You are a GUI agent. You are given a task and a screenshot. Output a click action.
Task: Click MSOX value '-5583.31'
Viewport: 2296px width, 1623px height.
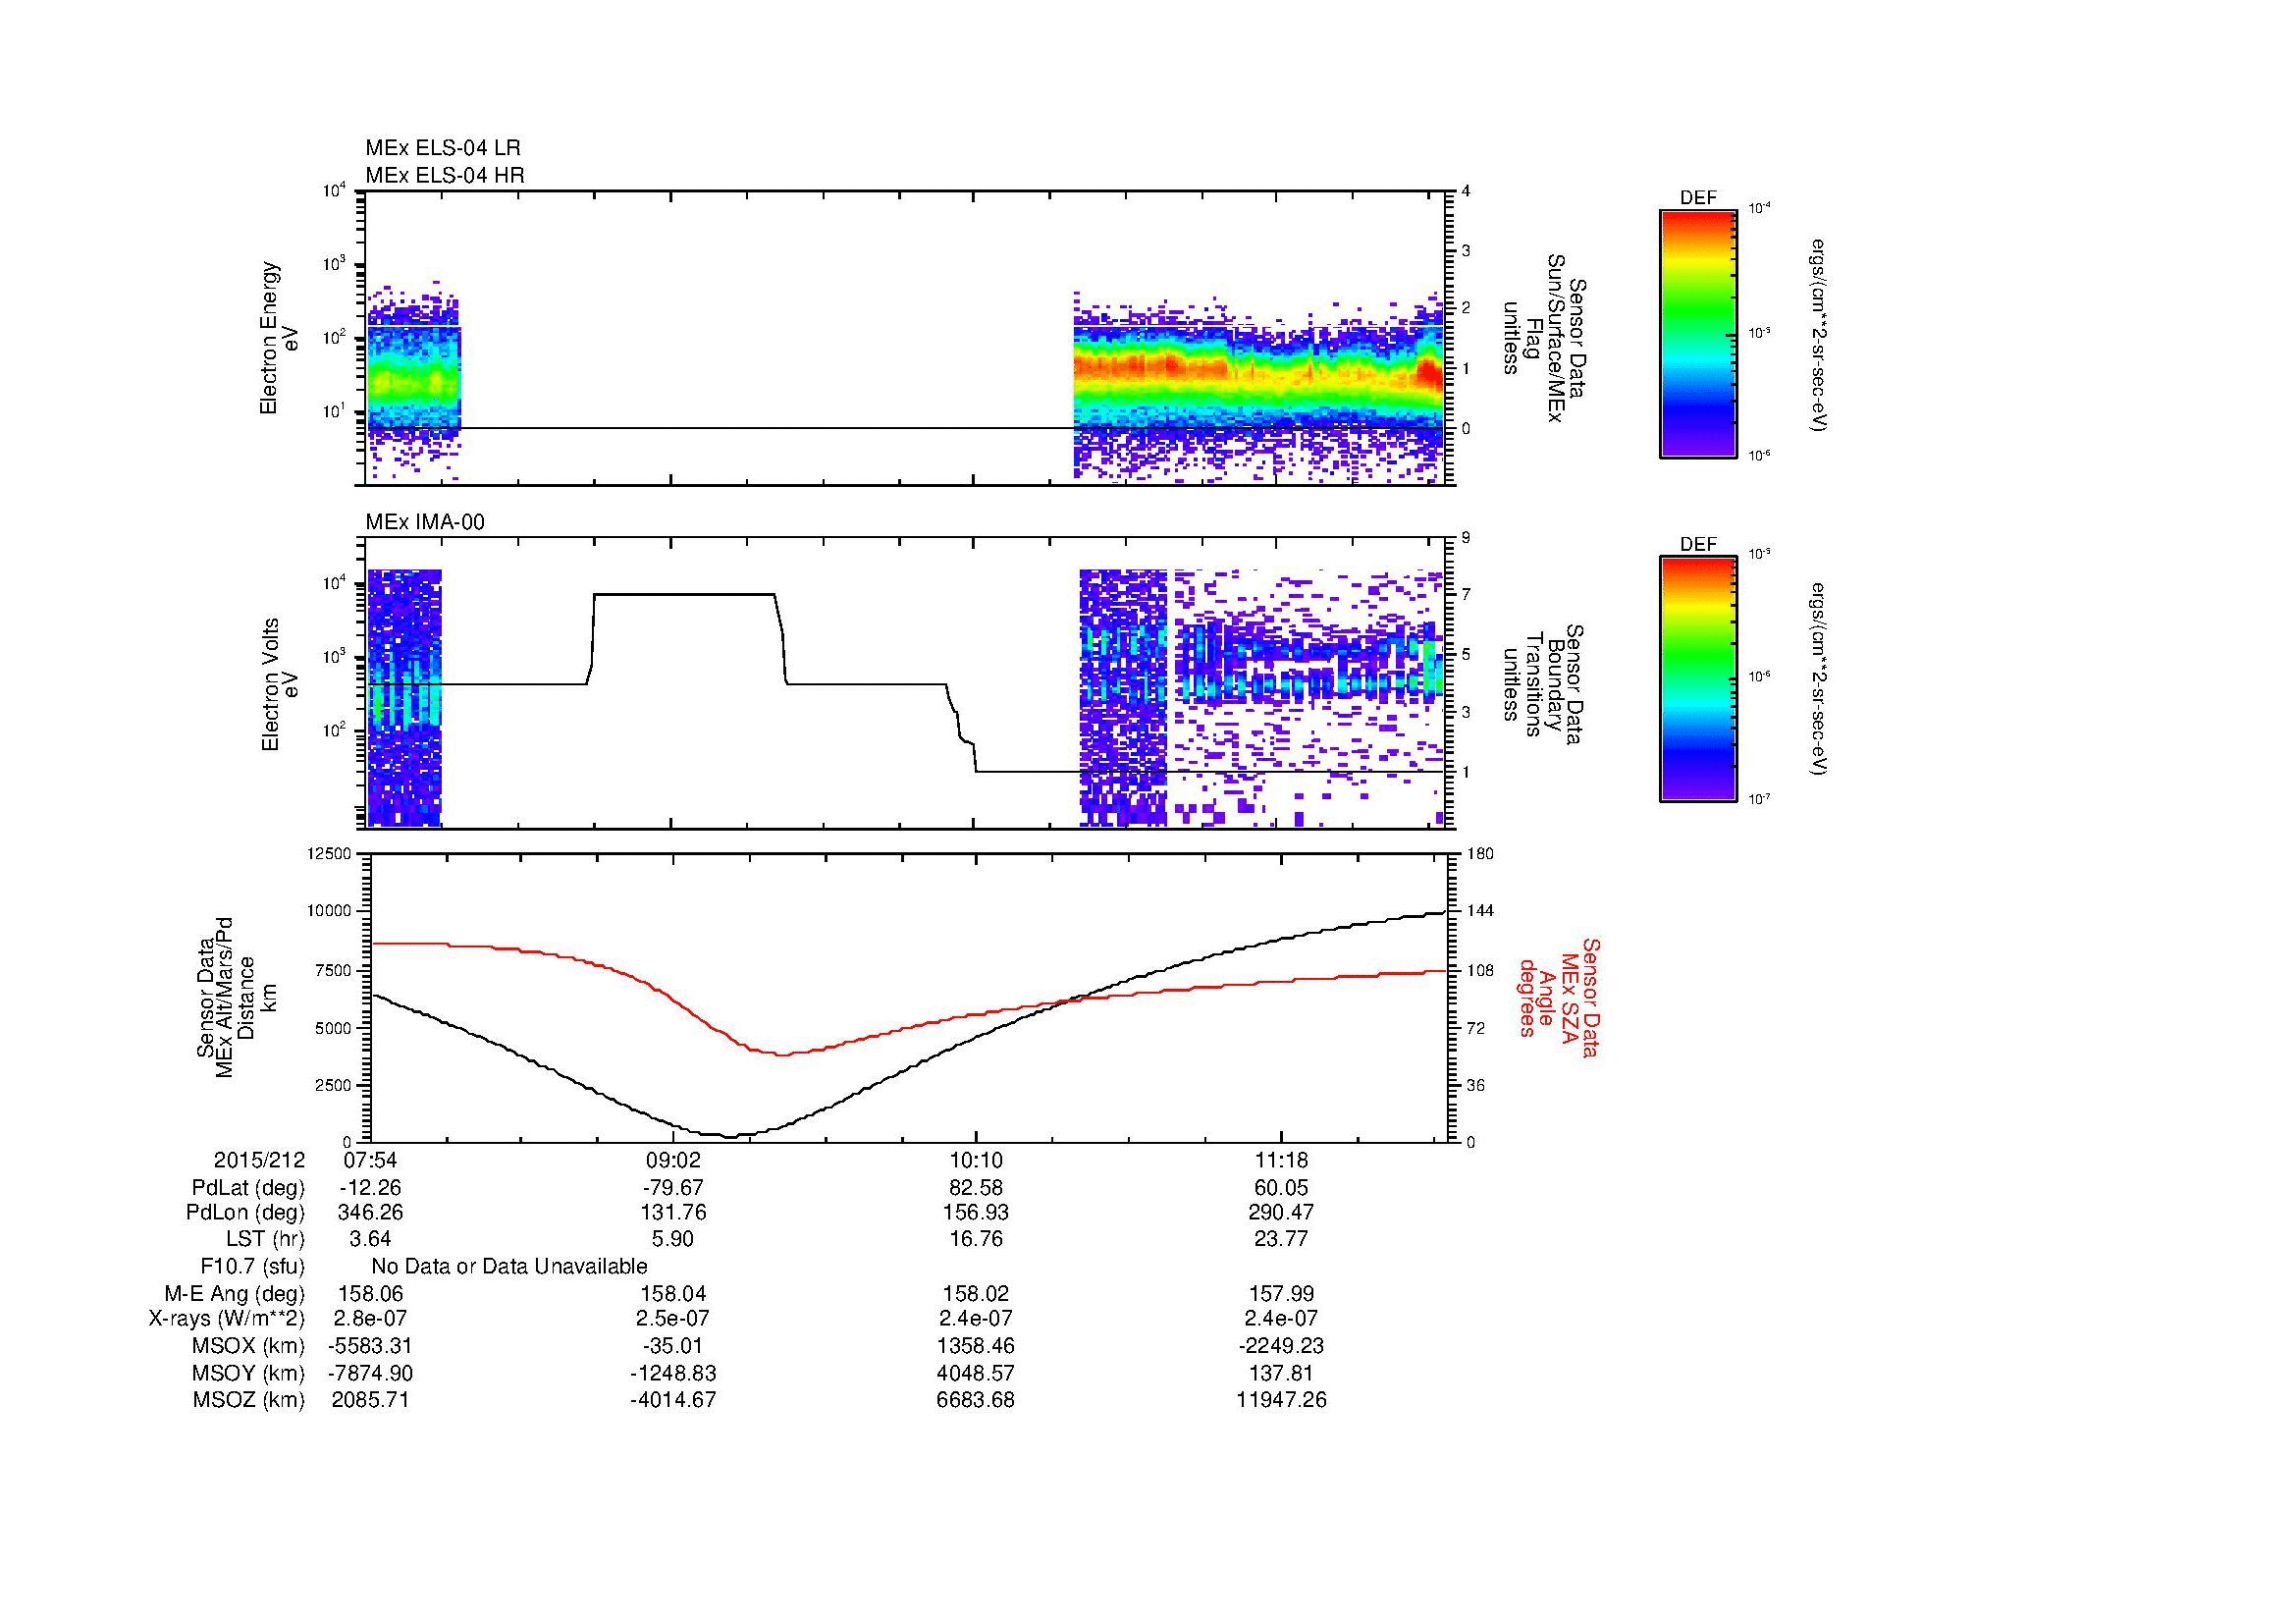(369, 1346)
